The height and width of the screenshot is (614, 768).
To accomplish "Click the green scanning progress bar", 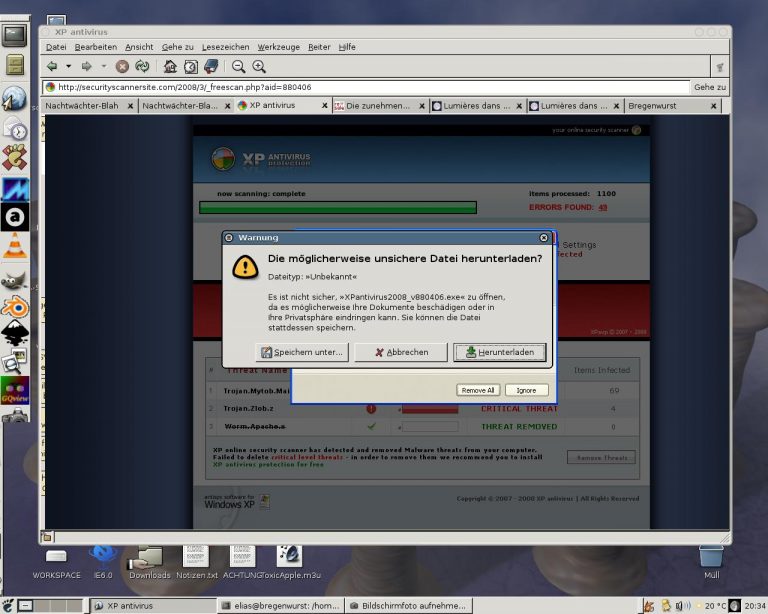I will pos(338,208).
